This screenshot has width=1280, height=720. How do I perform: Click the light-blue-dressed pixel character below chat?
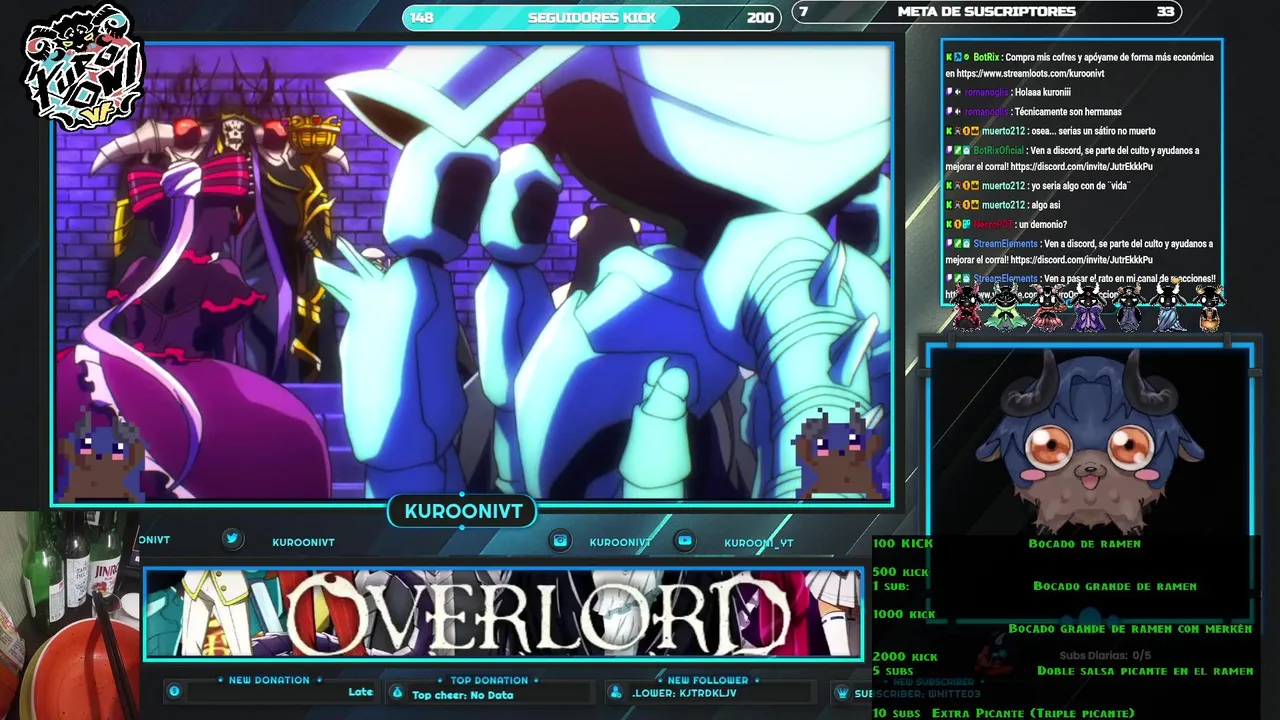1168,307
